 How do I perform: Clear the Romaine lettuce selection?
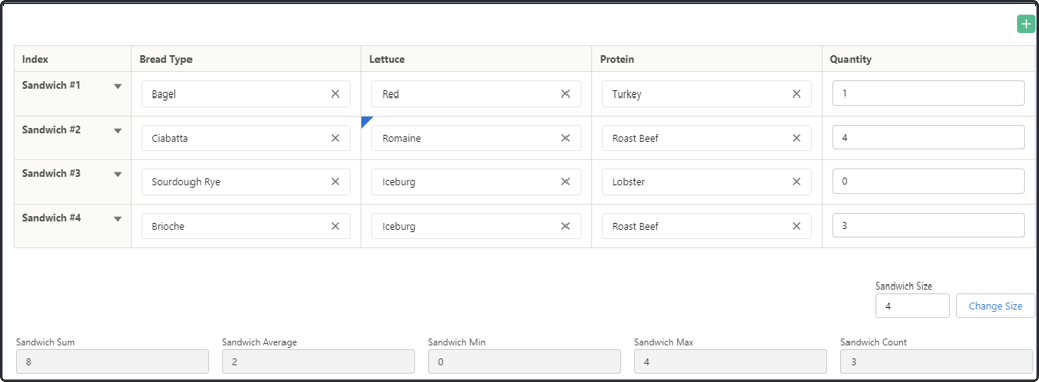pos(566,138)
